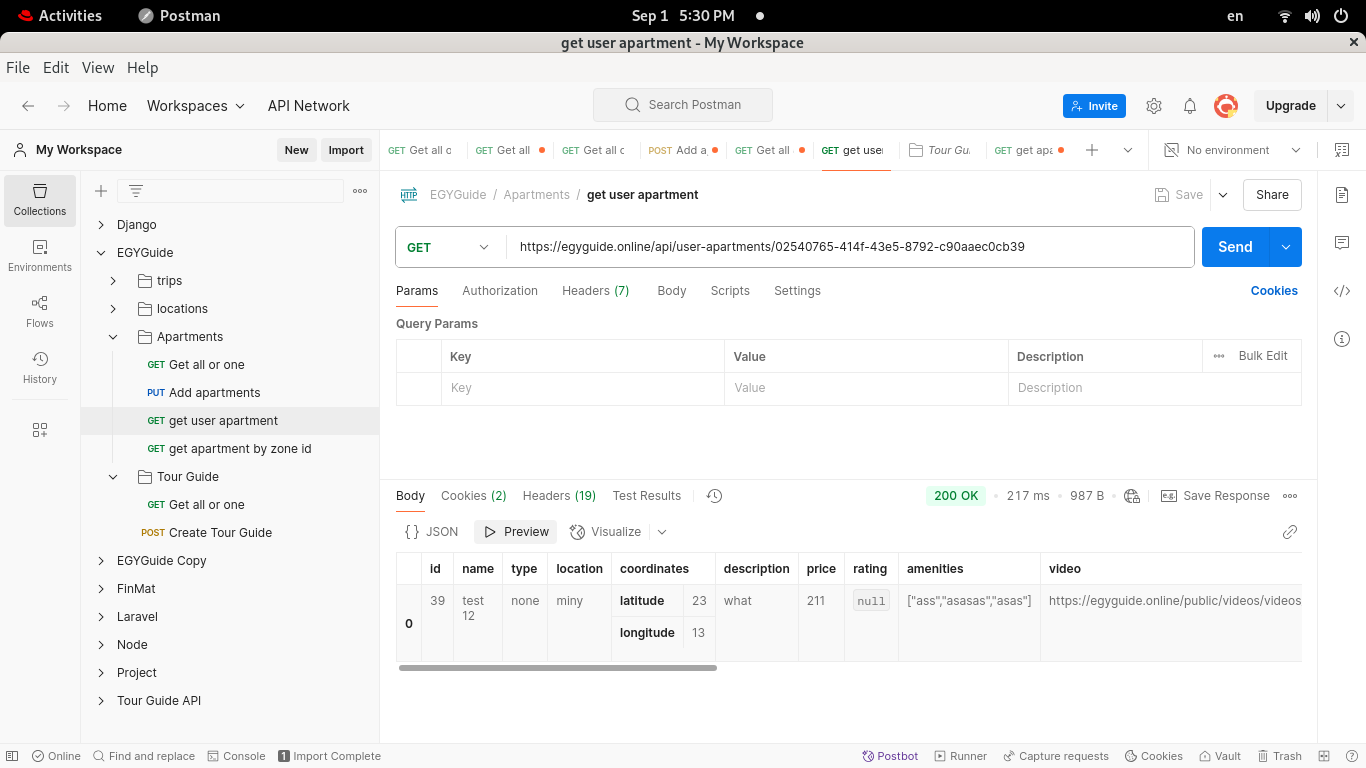
Task: Click the Invite button
Action: 1094,106
